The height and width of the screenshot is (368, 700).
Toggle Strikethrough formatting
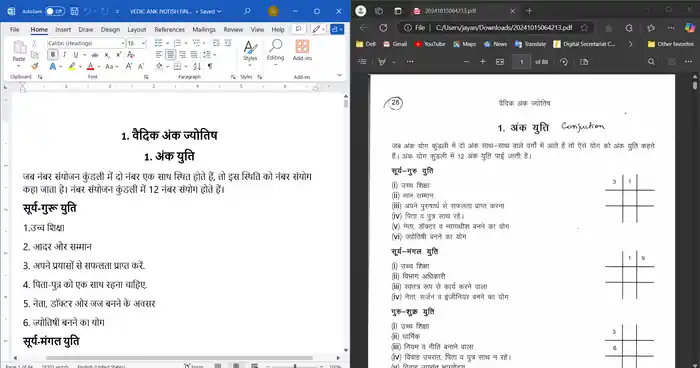coord(95,55)
